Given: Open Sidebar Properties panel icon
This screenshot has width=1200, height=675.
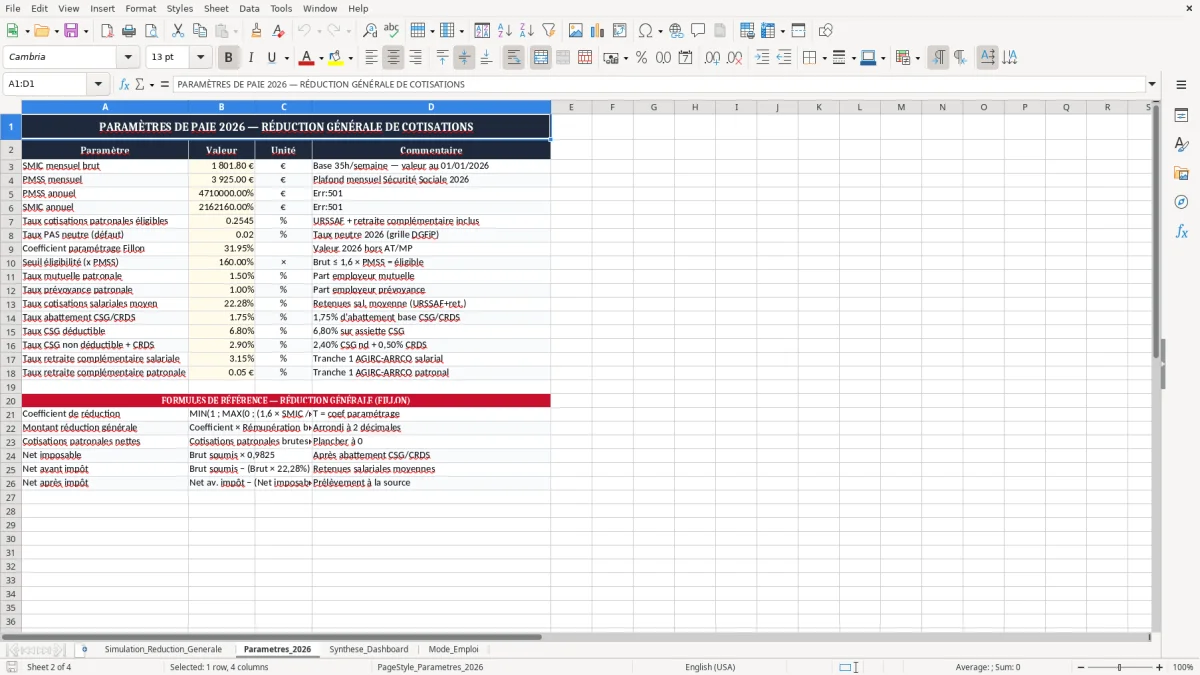Looking at the screenshot, I should (1181, 116).
